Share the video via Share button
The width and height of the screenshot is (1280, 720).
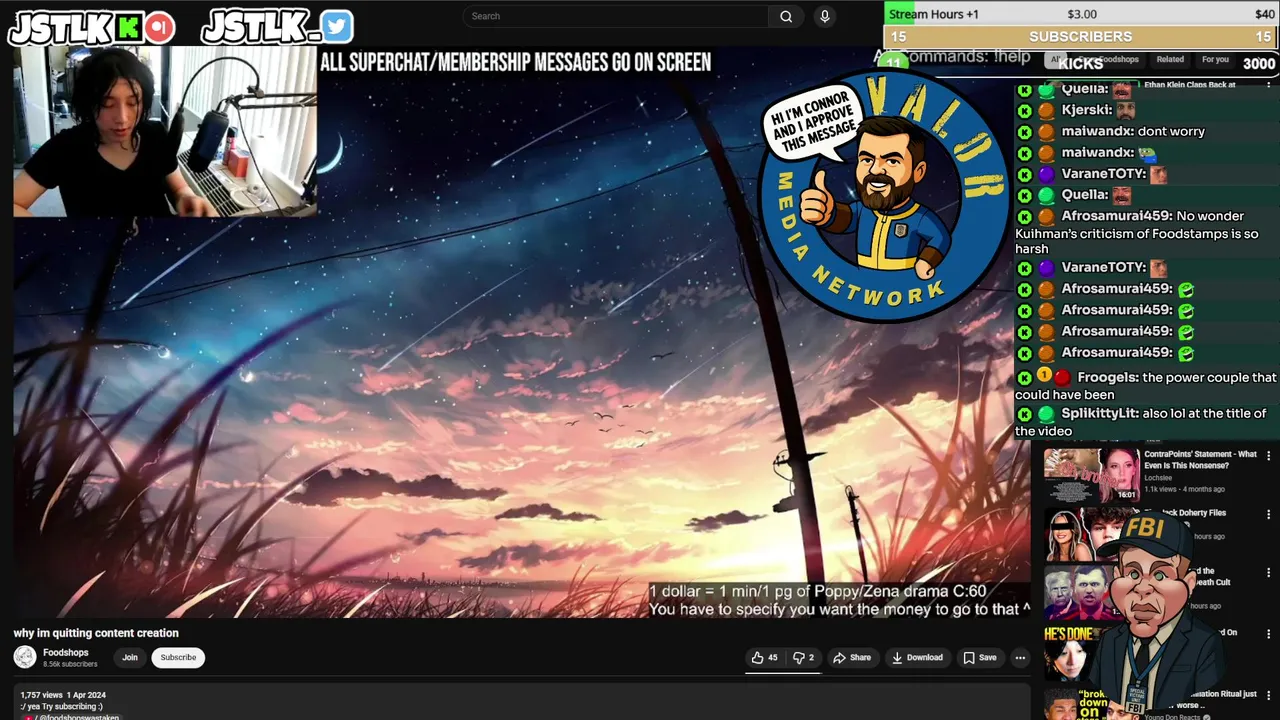click(x=852, y=658)
